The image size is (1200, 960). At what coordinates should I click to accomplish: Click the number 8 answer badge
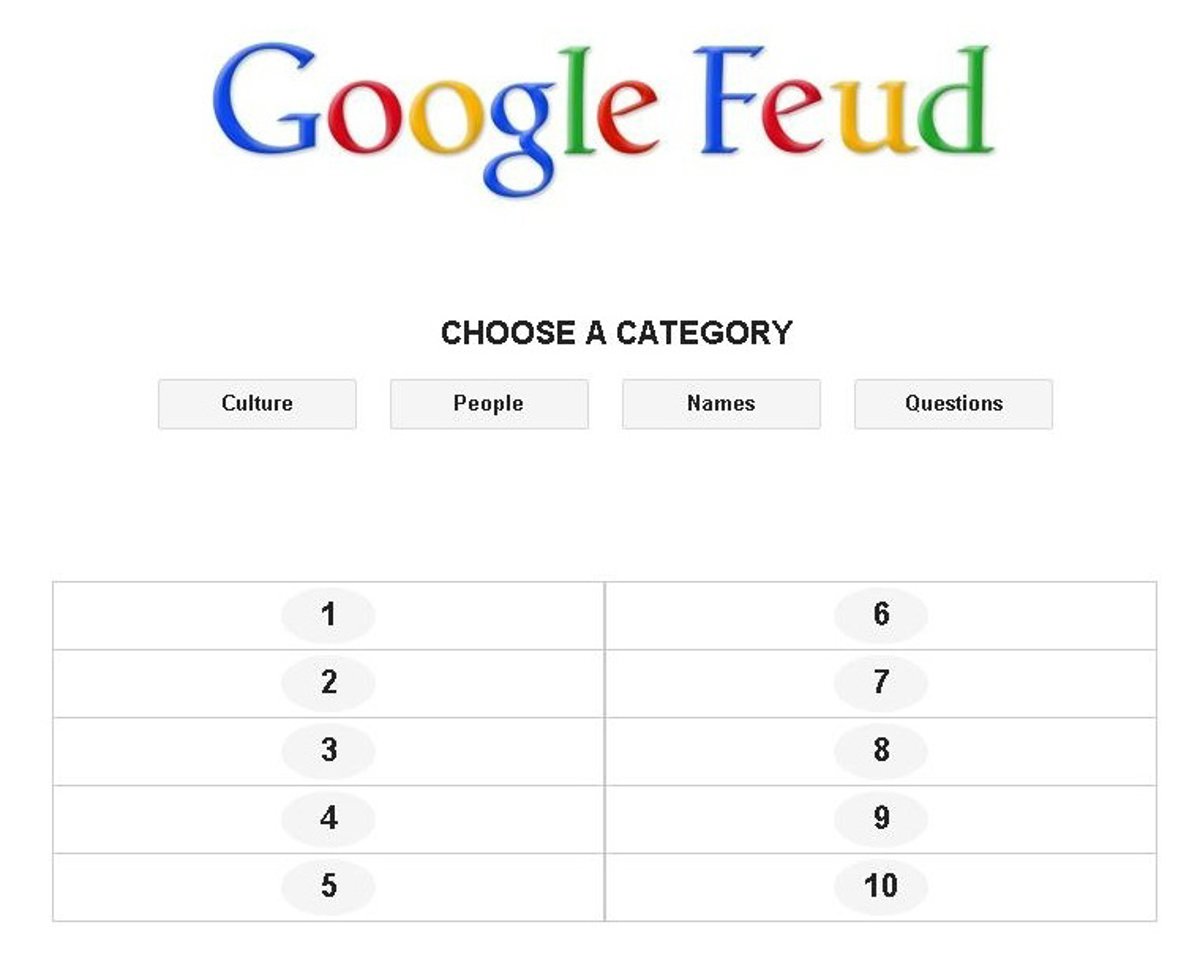point(880,751)
